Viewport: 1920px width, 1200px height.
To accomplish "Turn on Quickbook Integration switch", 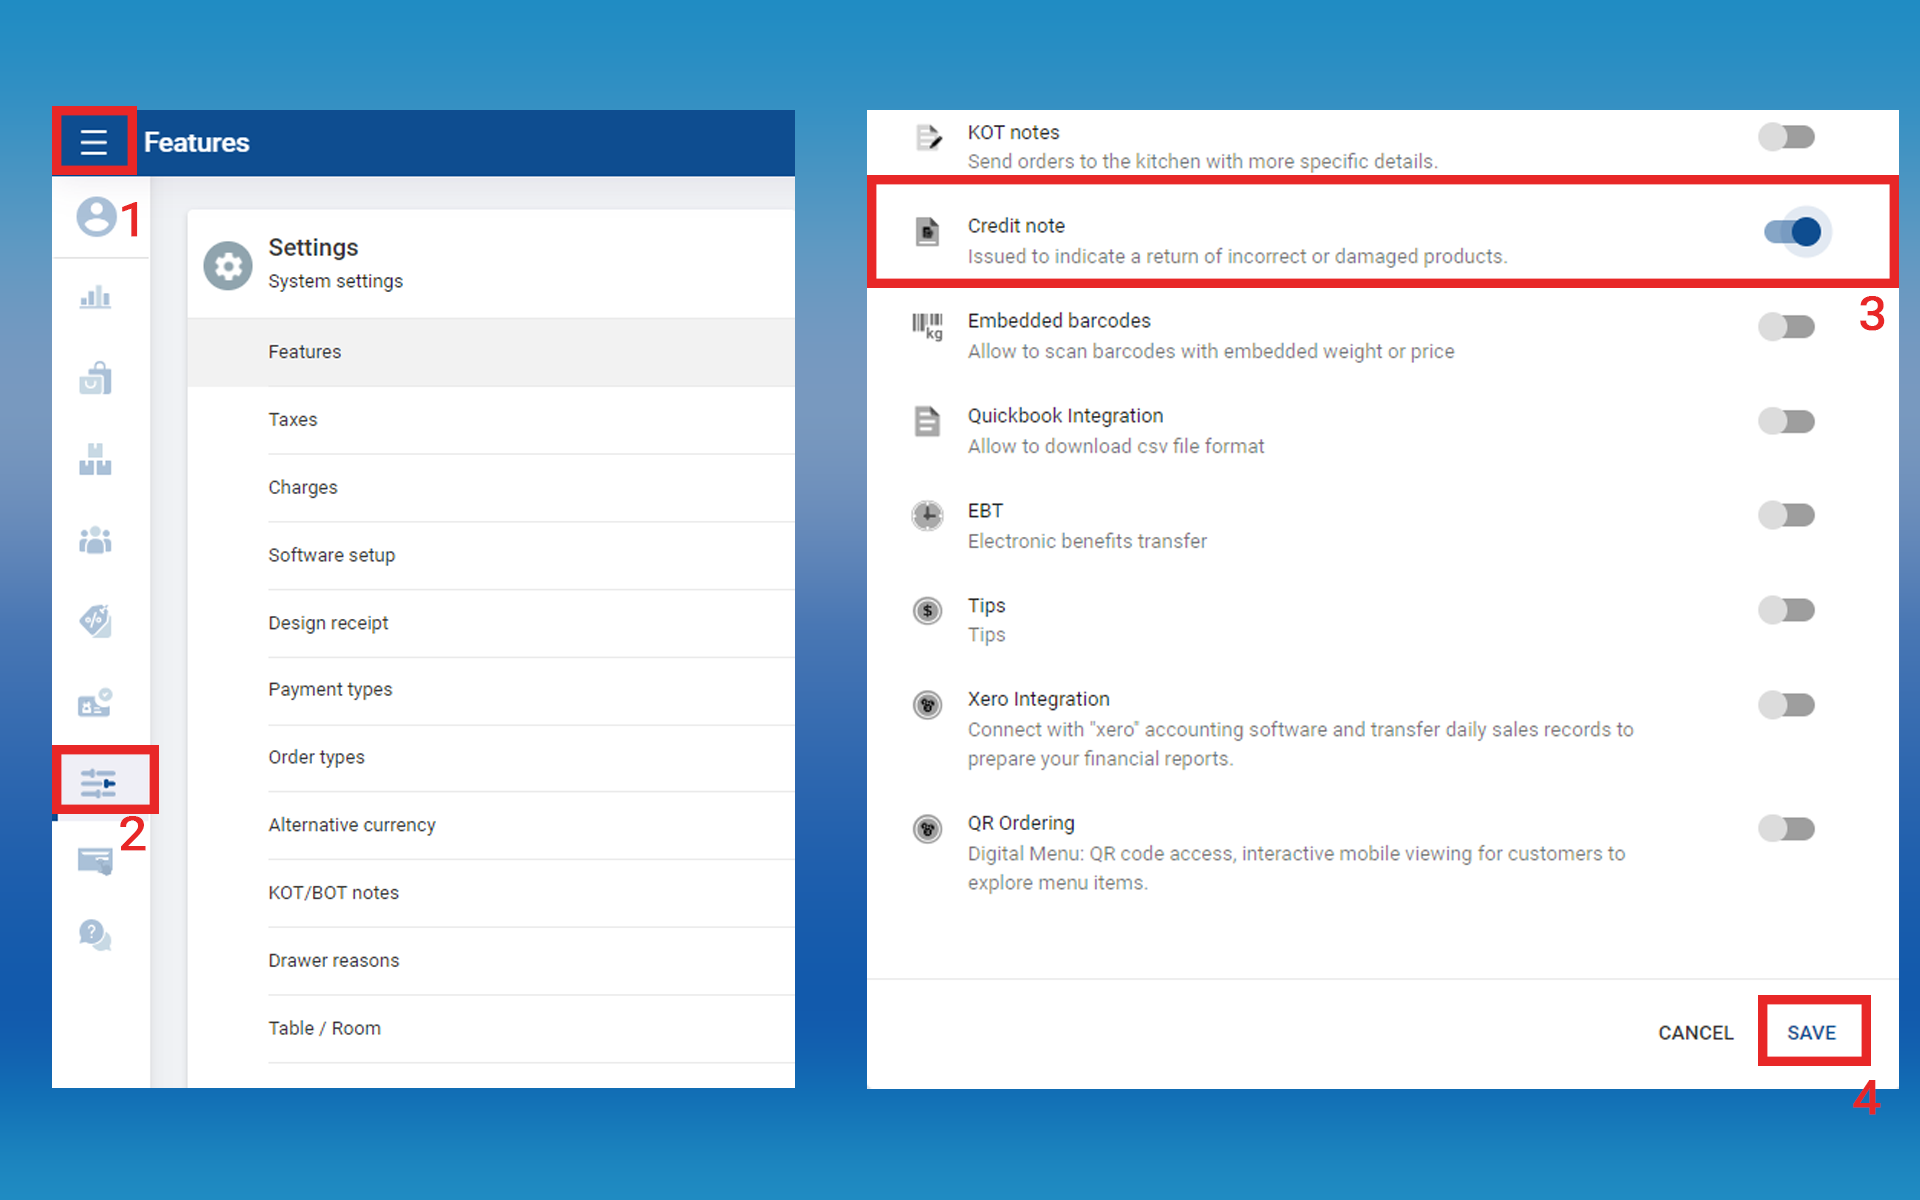I will tap(1786, 421).
